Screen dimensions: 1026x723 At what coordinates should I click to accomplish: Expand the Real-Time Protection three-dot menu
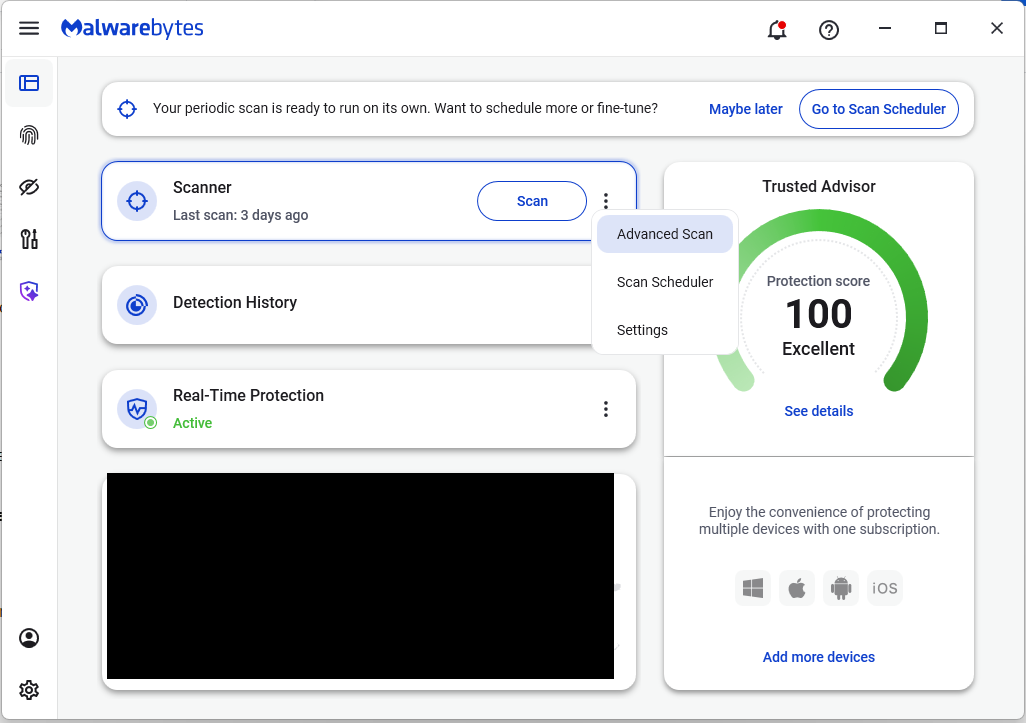[x=605, y=409]
